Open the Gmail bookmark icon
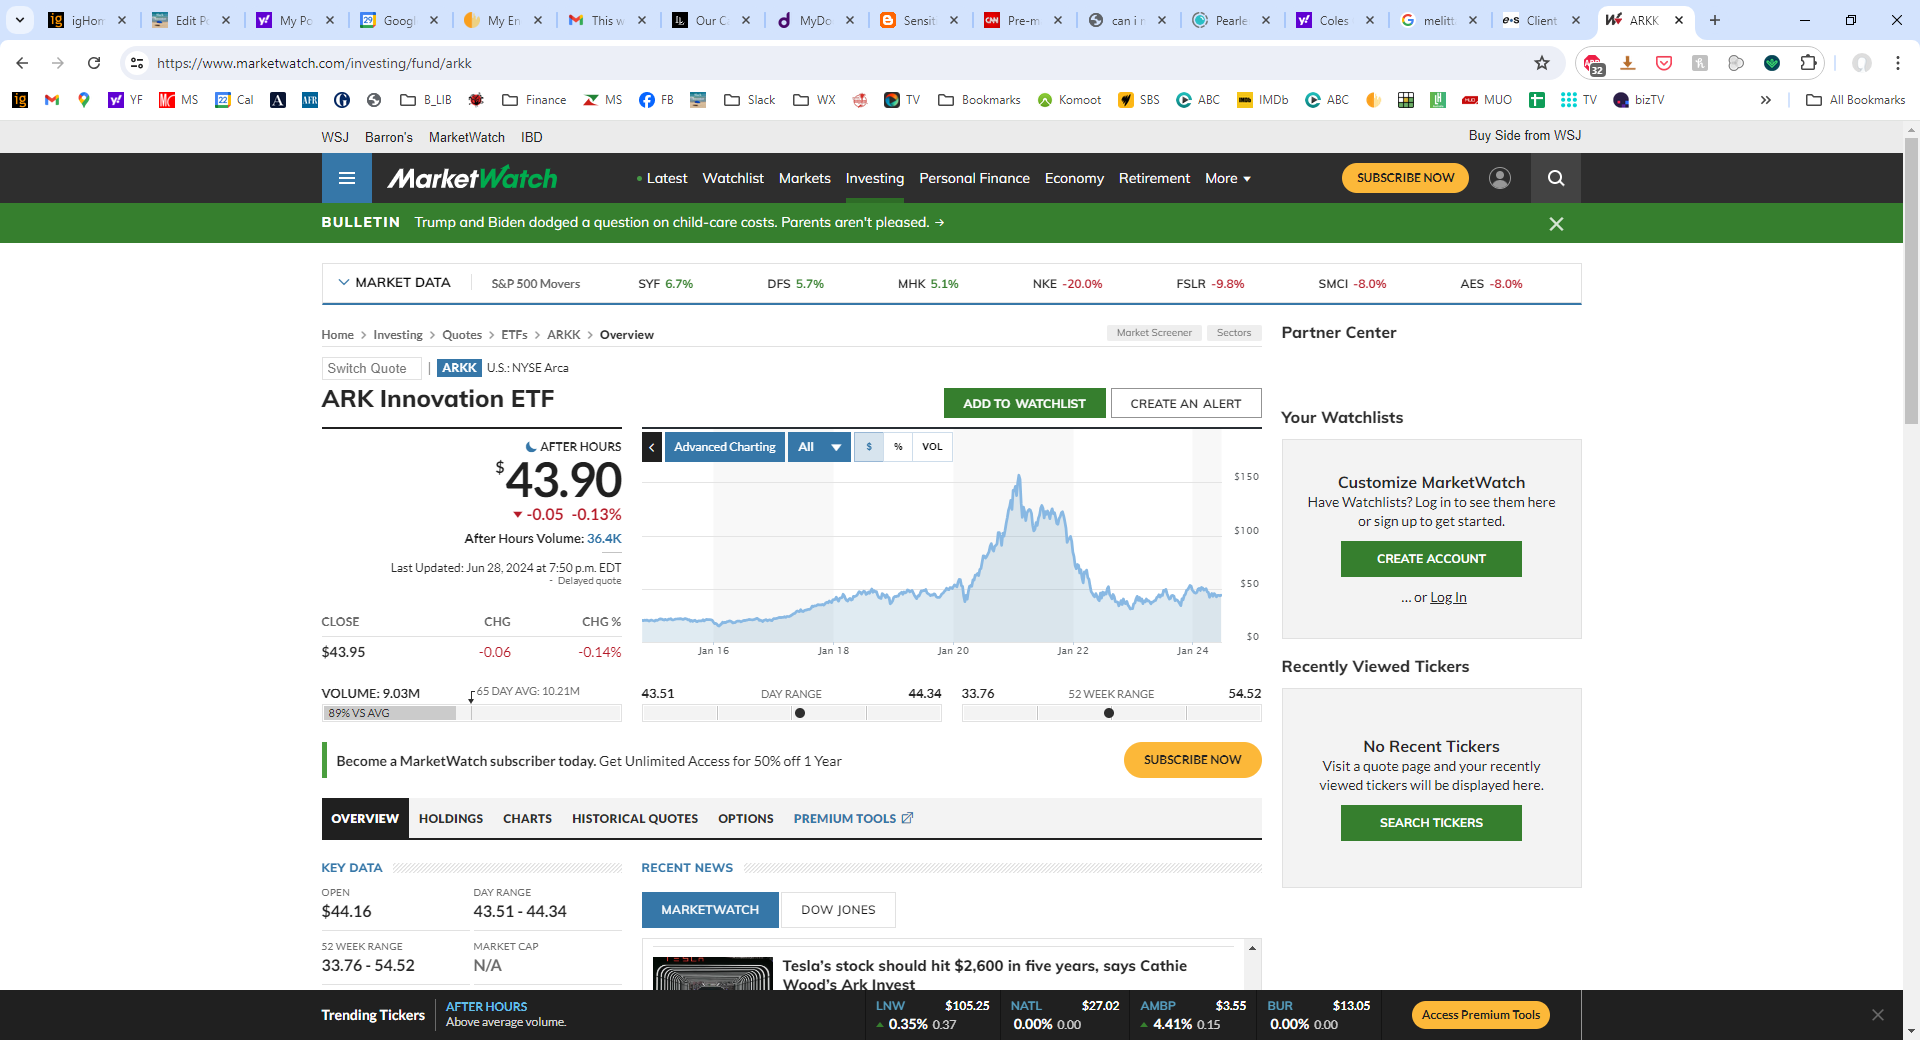Screen dimensions: 1920x1040 coord(52,100)
